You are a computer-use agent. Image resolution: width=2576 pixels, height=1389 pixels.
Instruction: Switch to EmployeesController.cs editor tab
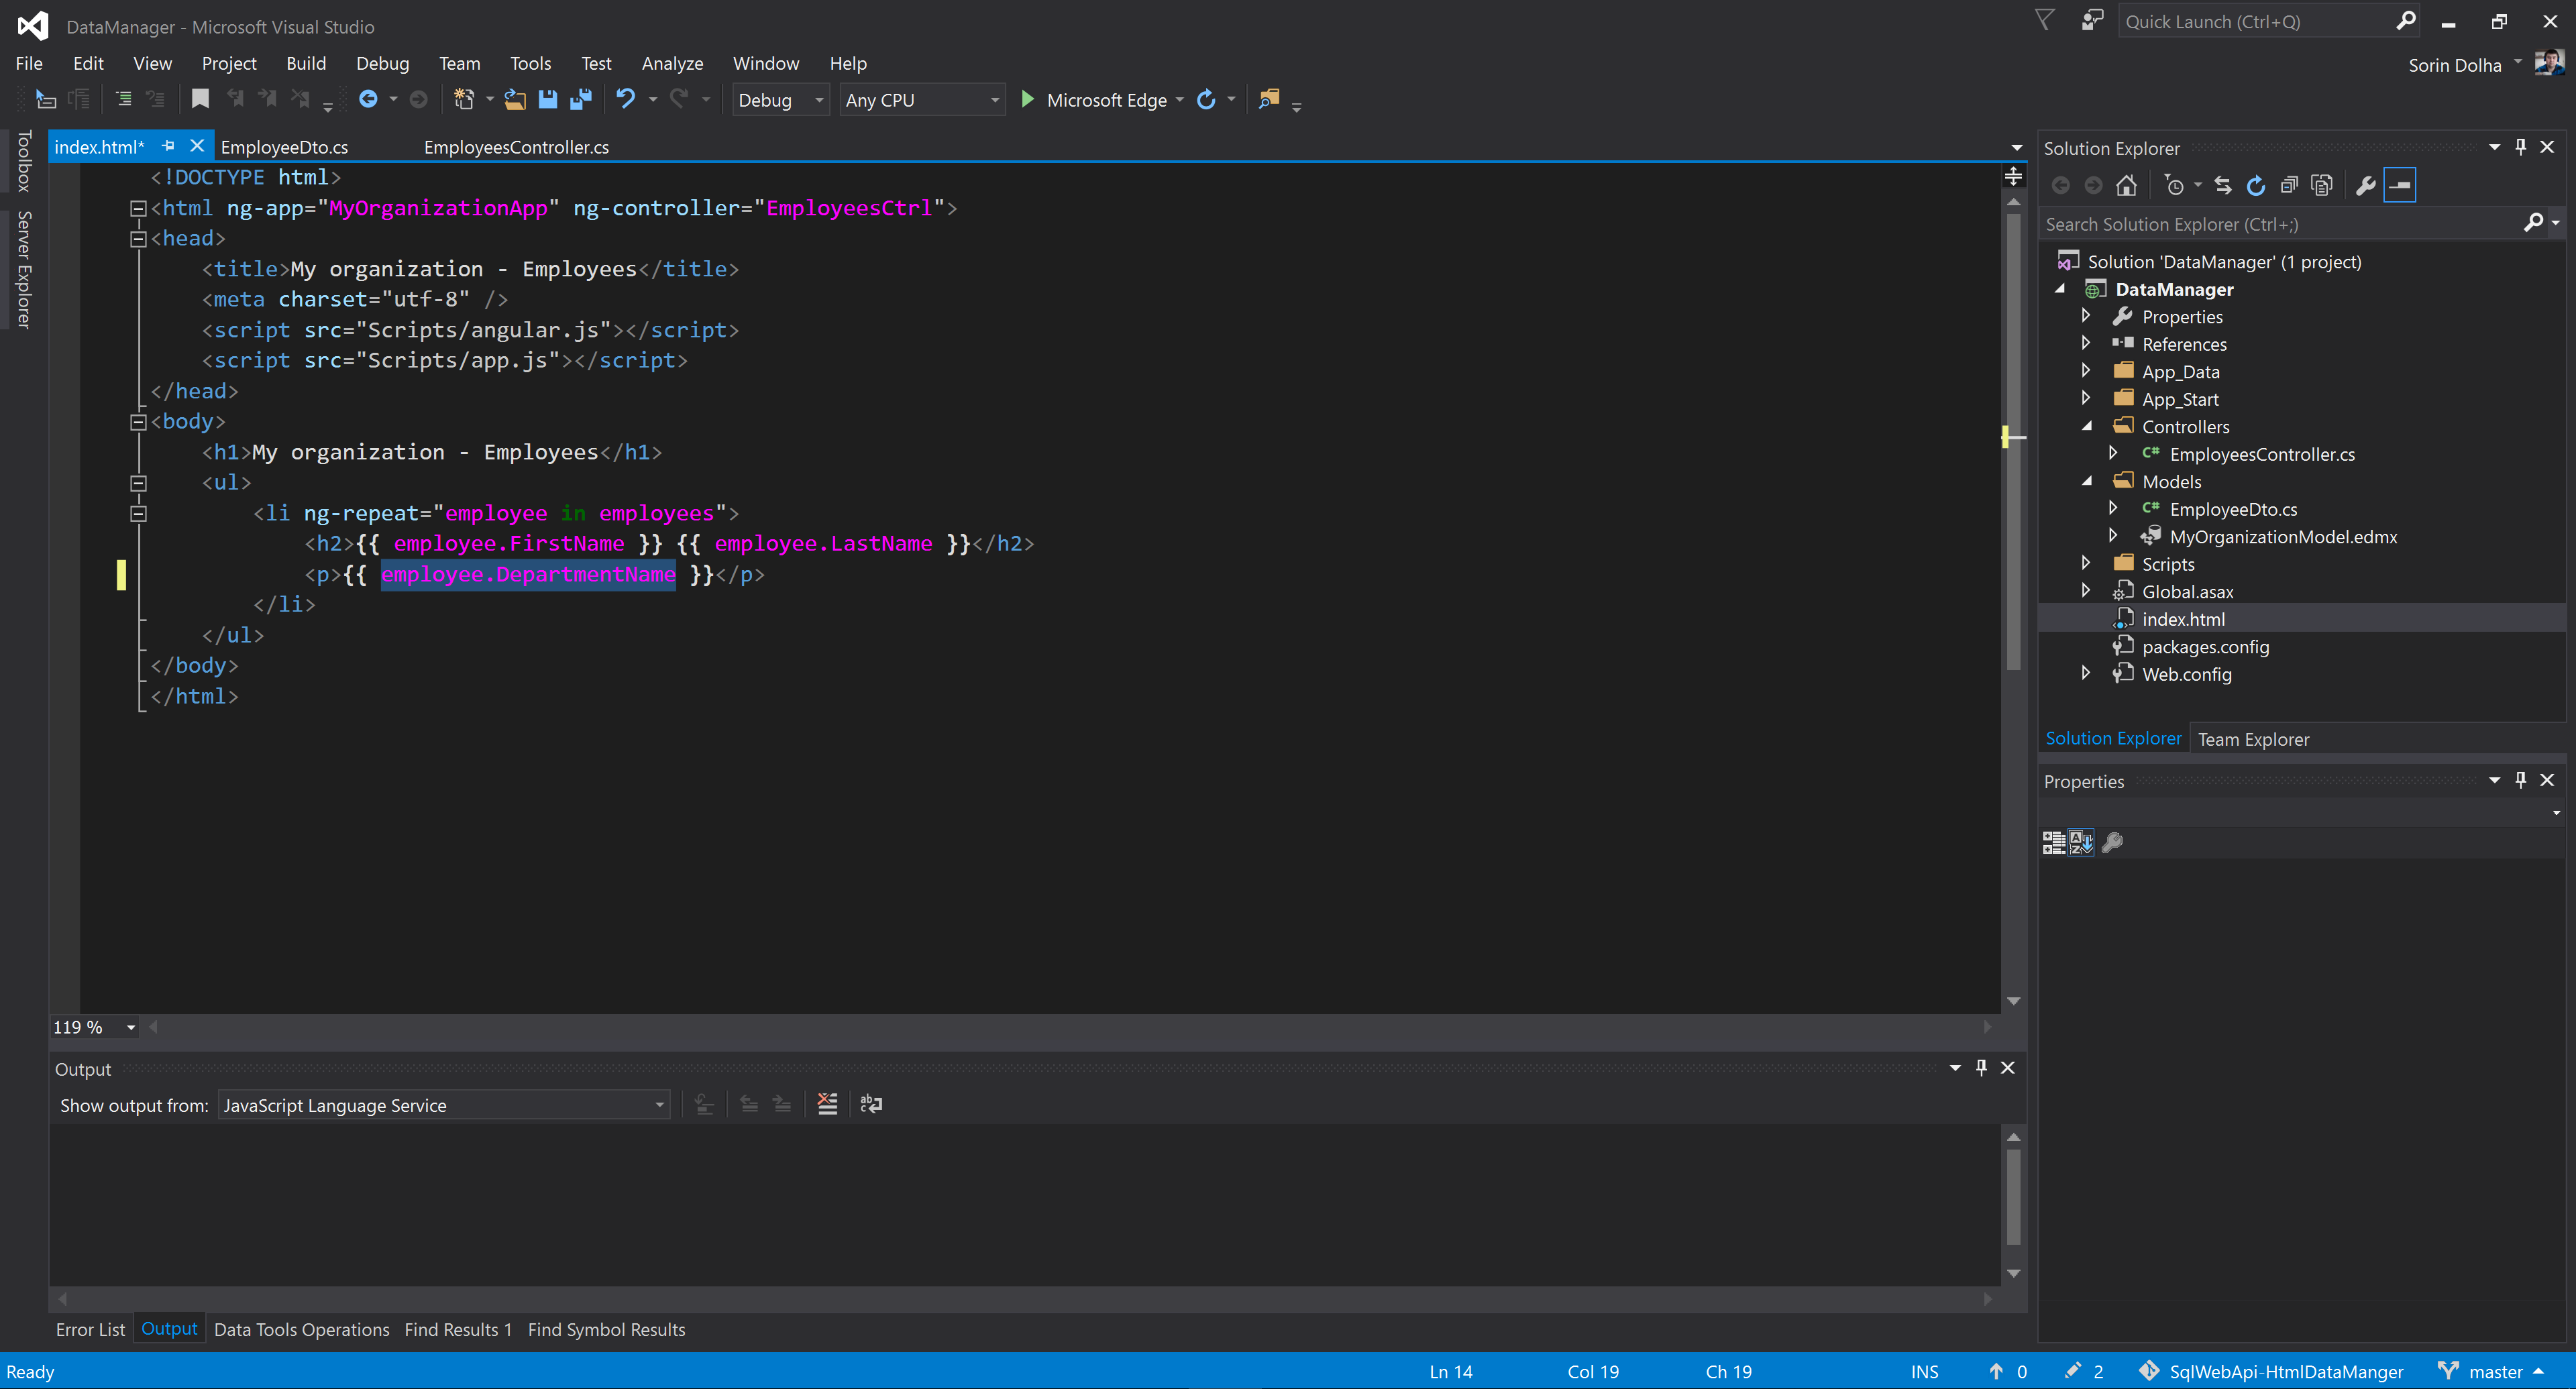[x=516, y=147]
